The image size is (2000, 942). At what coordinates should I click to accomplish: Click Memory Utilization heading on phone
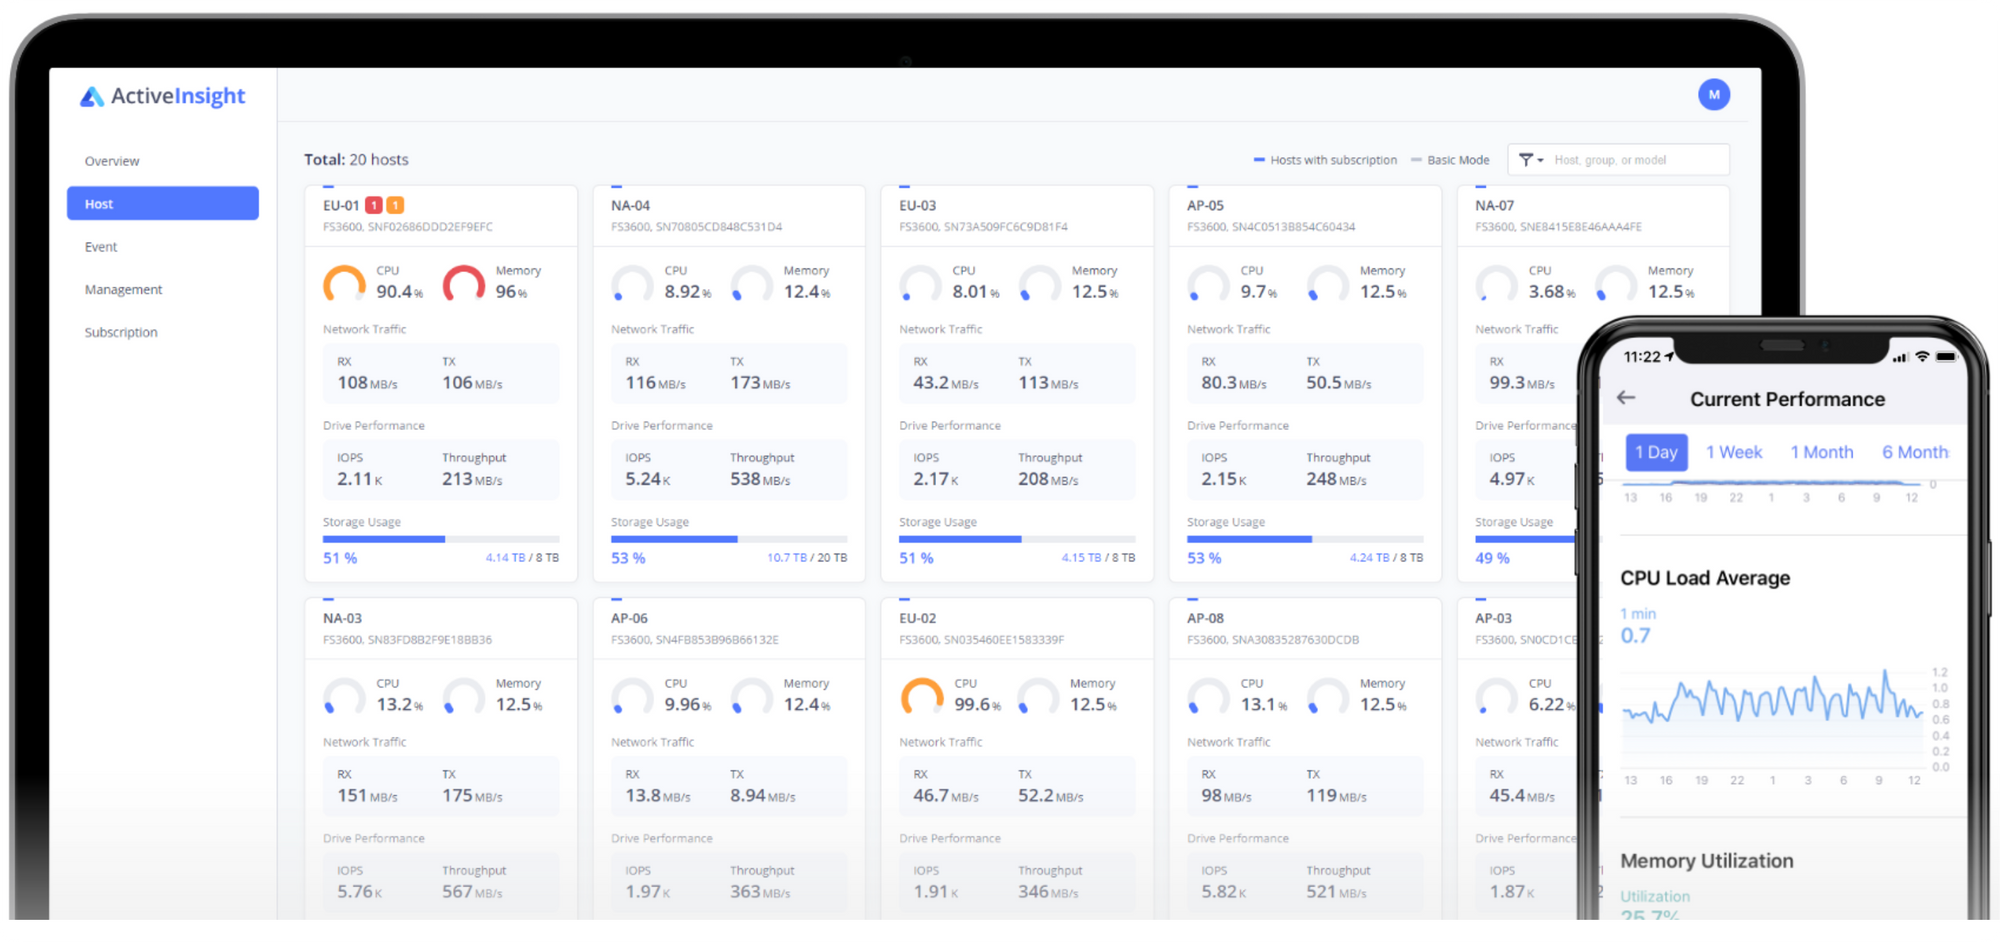pyautogui.click(x=1707, y=861)
